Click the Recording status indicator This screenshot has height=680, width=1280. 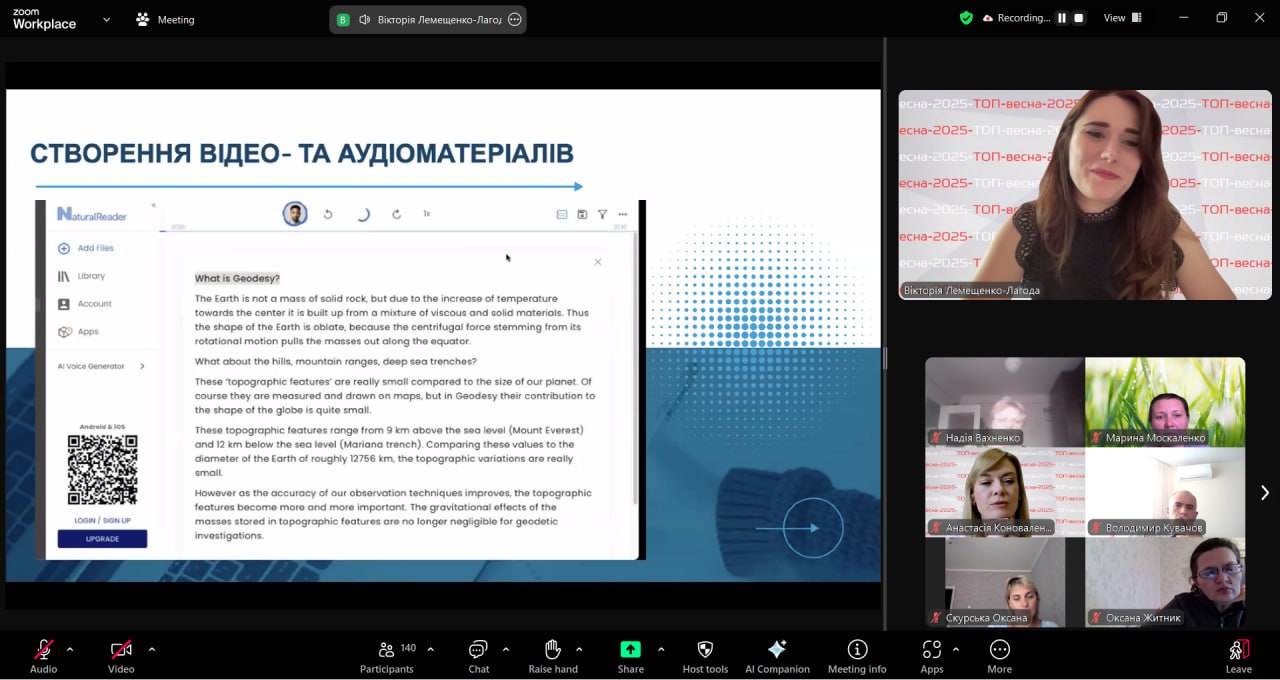tap(1016, 18)
